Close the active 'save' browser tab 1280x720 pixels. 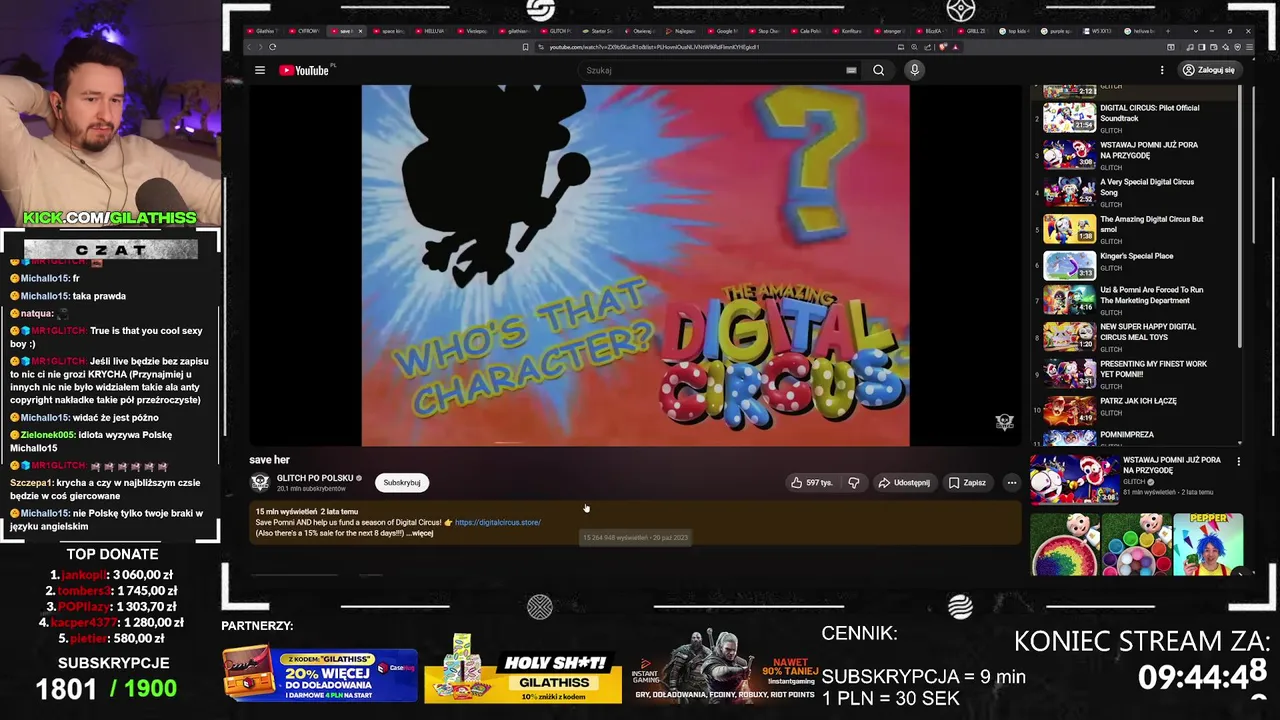[x=360, y=31]
